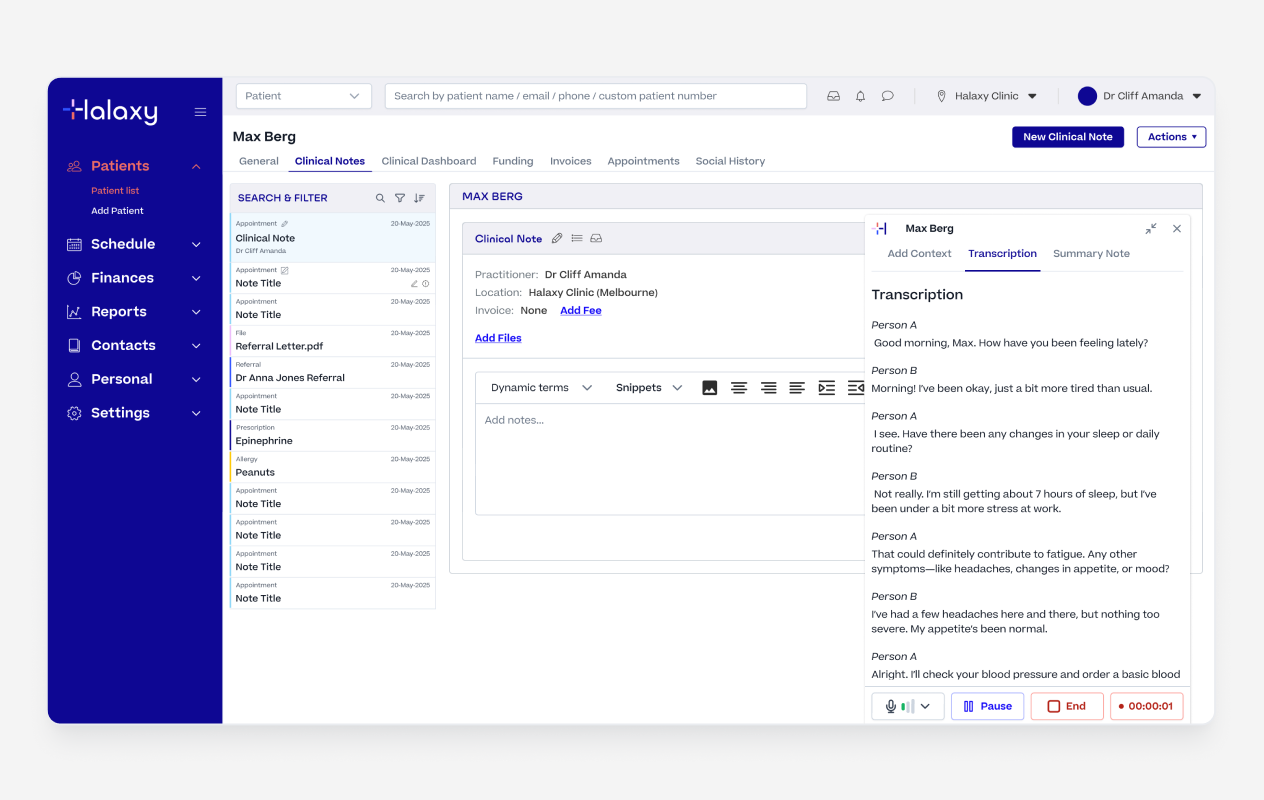
Task: Click the clock icon on first Note Title row
Action: point(426,284)
